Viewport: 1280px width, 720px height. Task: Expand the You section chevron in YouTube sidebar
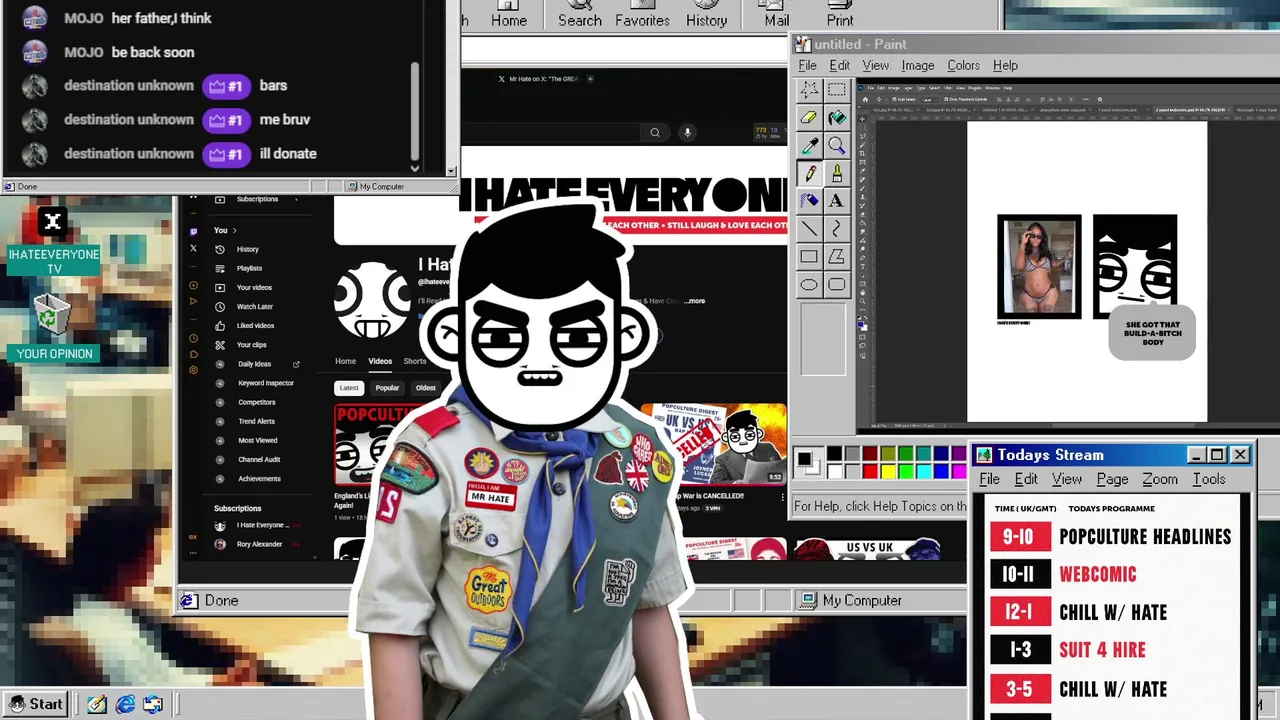[234, 230]
